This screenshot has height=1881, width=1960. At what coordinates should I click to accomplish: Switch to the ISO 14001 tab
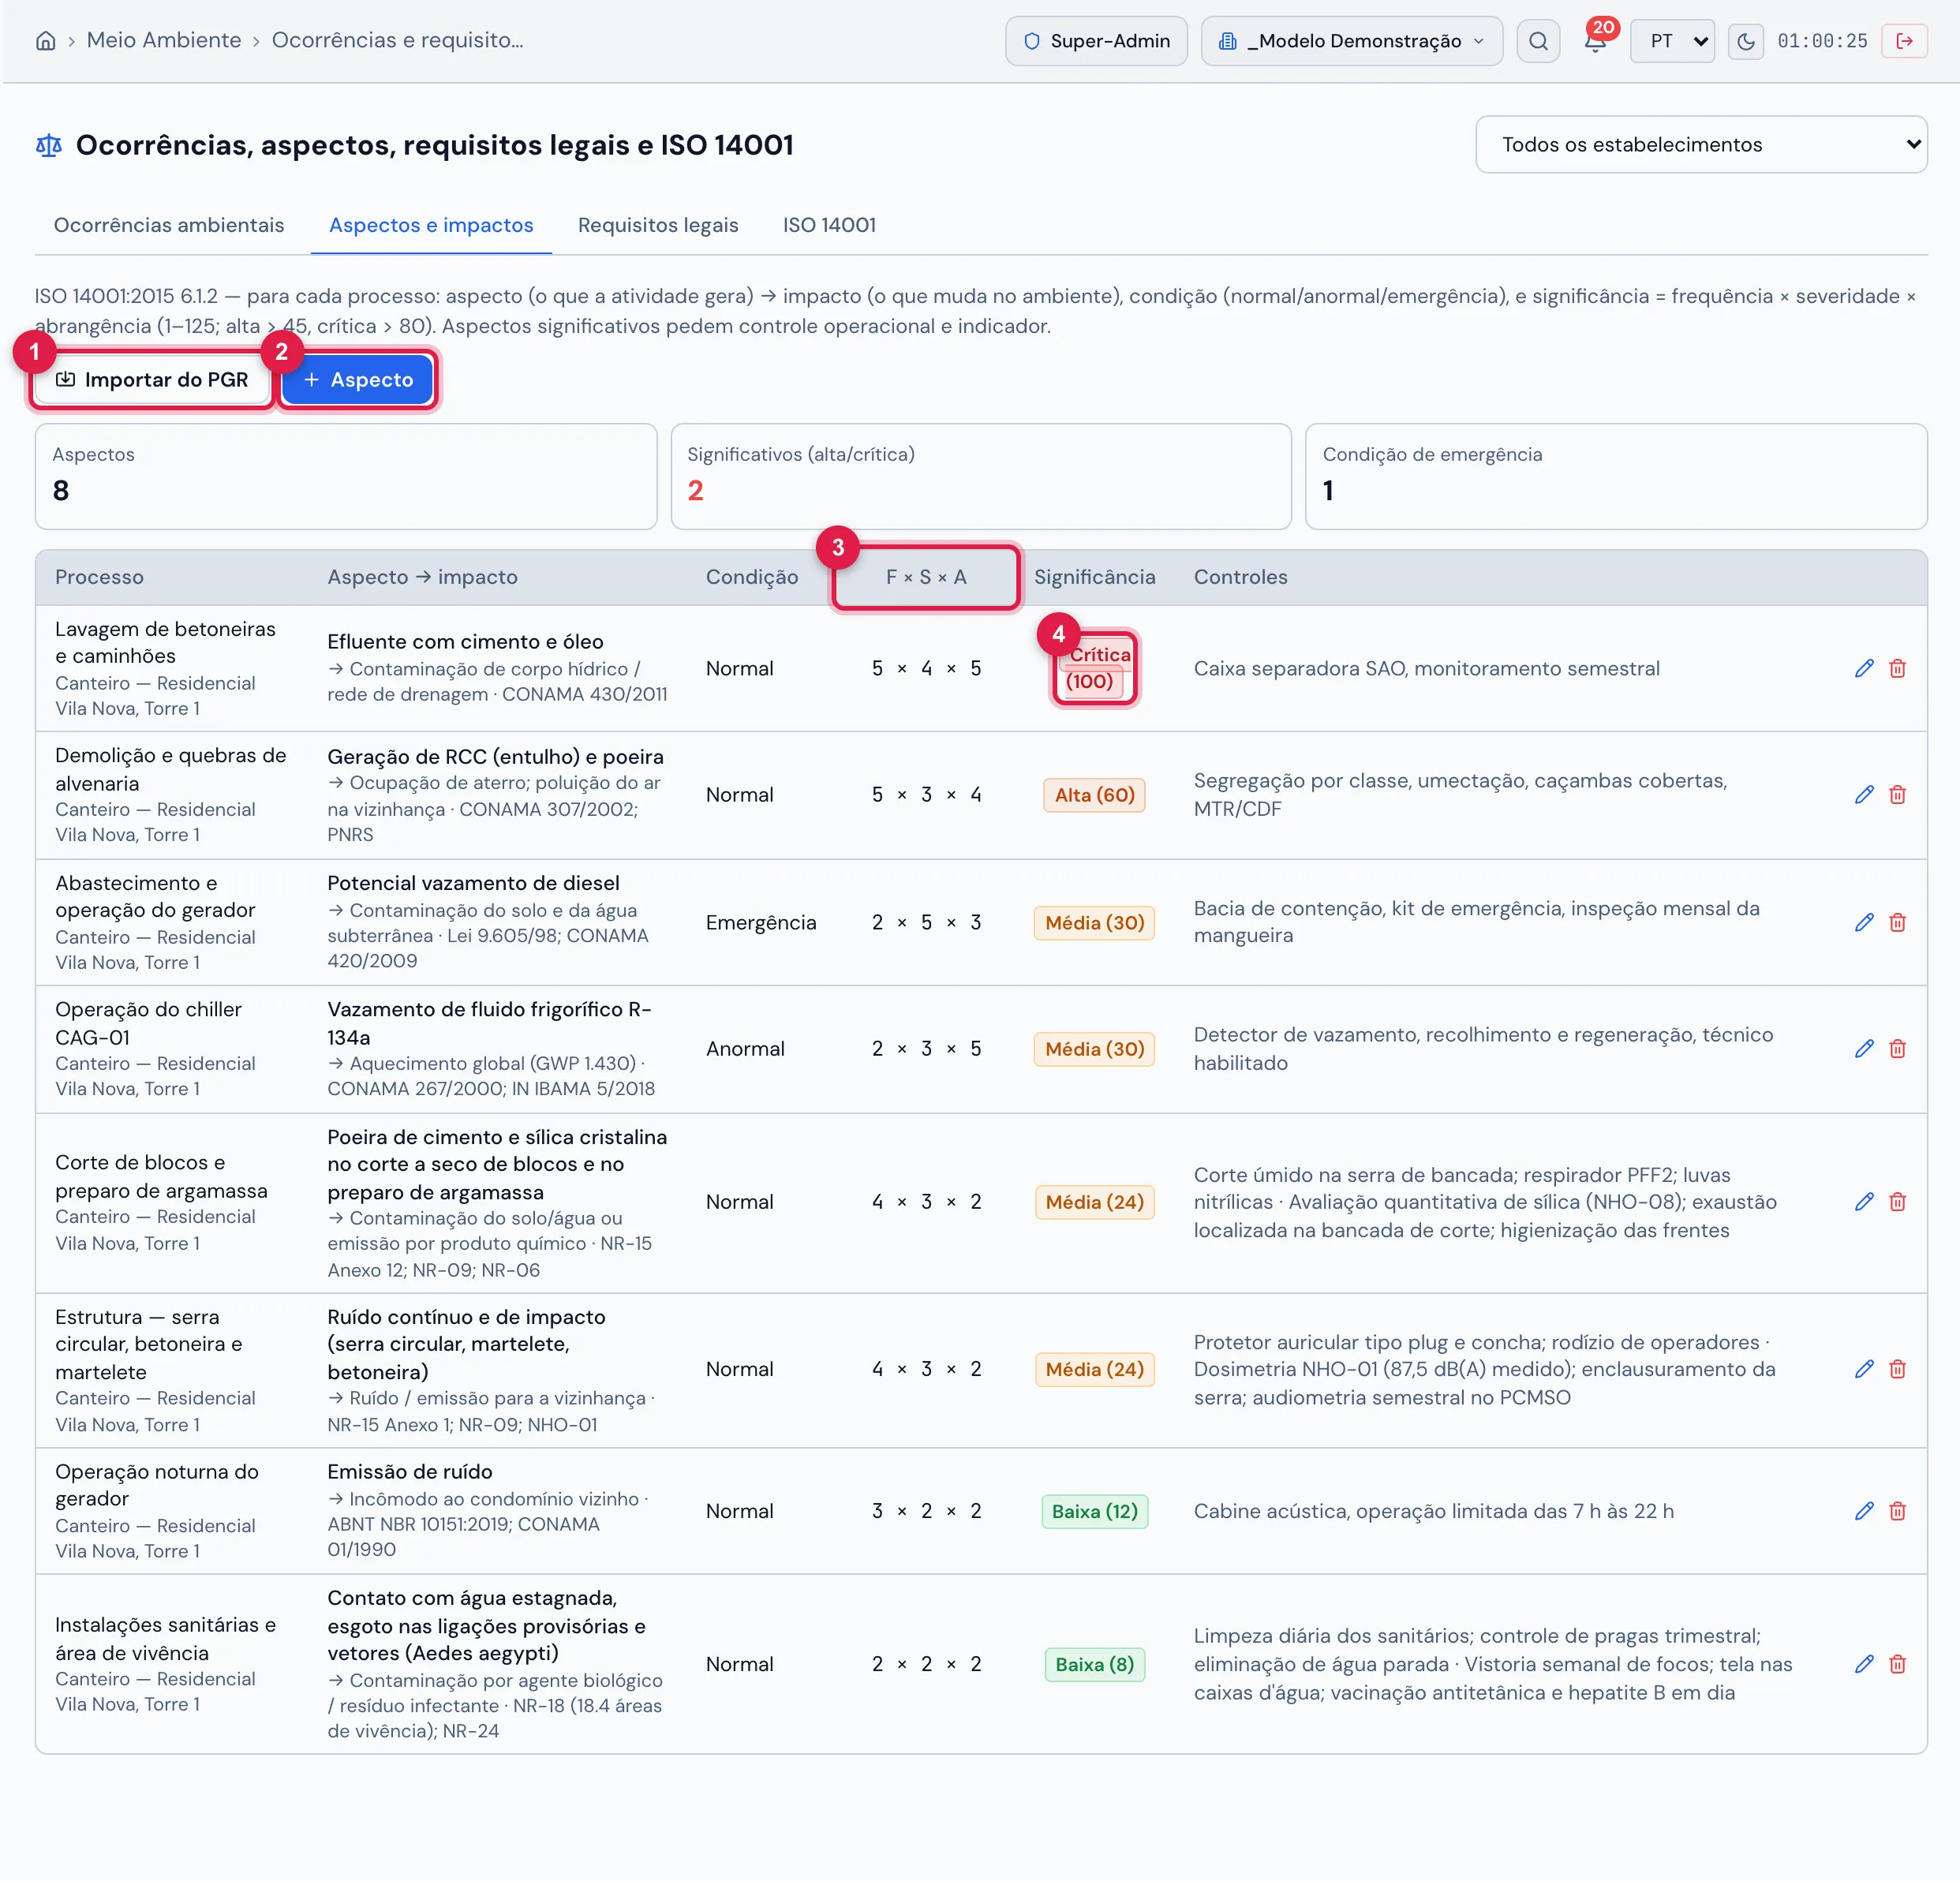tap(829, 225)
